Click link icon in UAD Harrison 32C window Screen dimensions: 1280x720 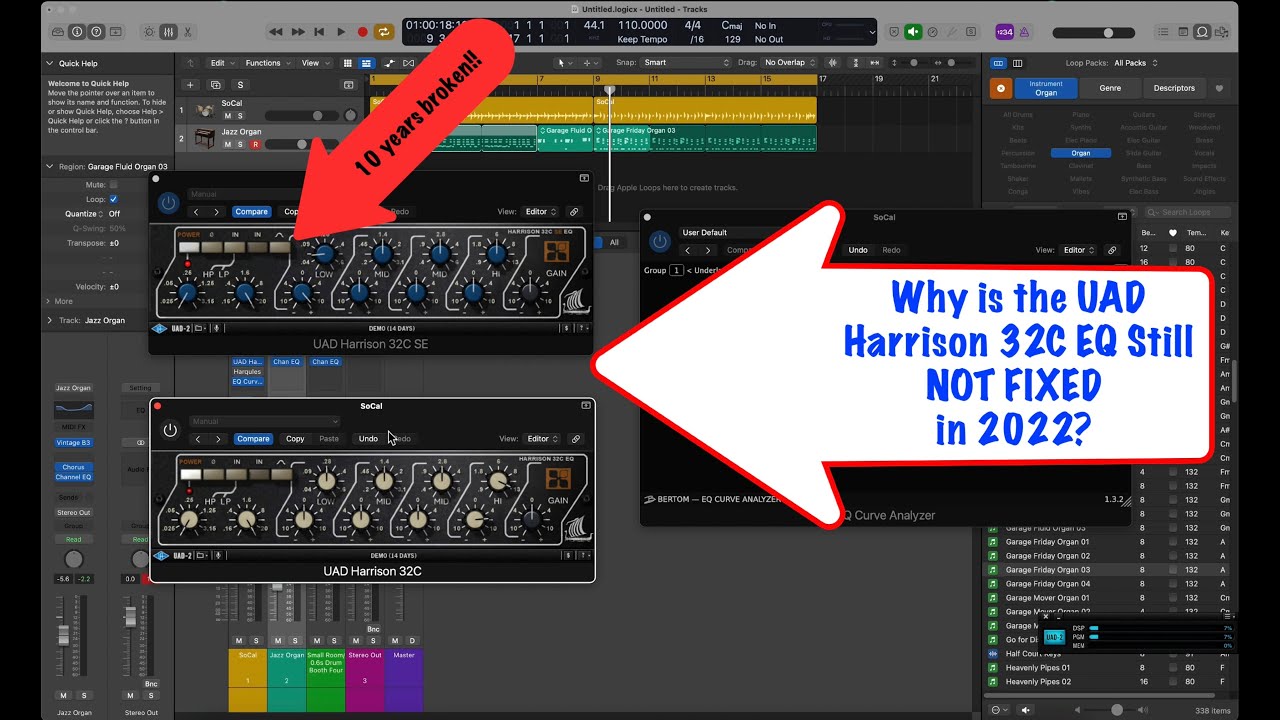tap(576, 439)
